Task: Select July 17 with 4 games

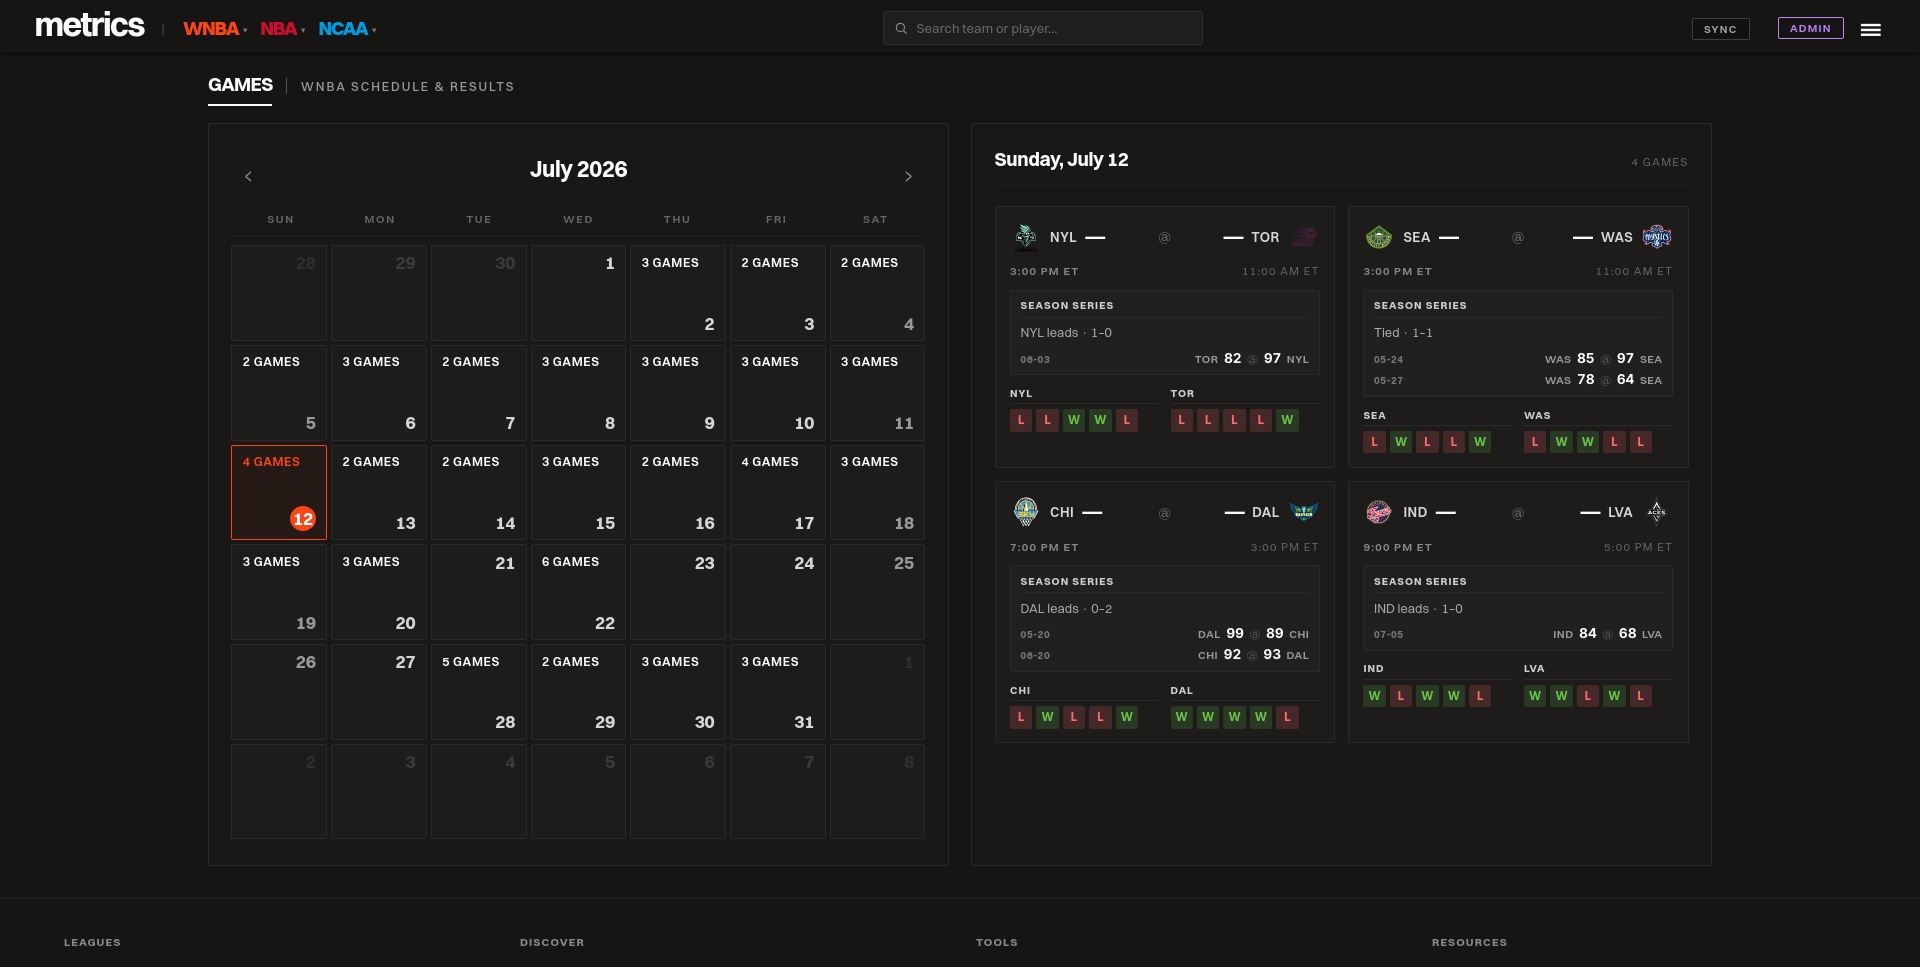Action: point(778,492)
